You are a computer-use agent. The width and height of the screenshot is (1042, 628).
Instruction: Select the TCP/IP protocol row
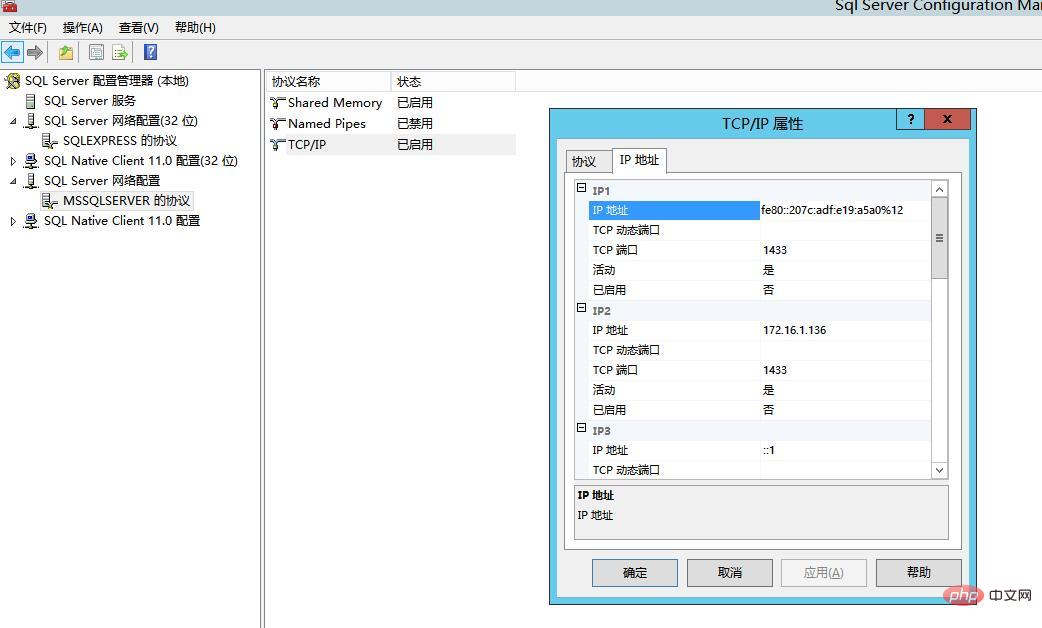391,145
